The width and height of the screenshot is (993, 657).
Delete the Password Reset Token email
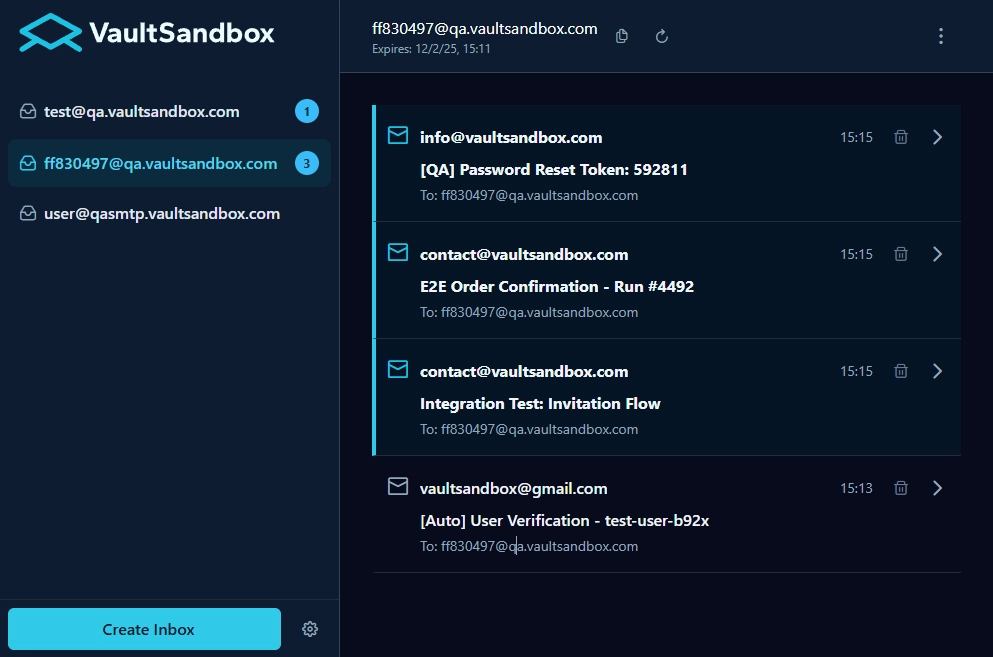coord(900,137)
